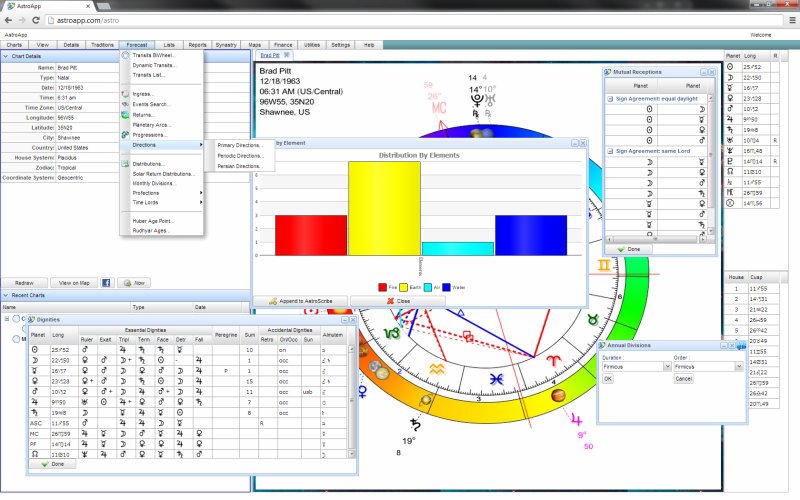Select the first radio button in Recent Charts
800x500 pixels.
click(x=18, y=319)
